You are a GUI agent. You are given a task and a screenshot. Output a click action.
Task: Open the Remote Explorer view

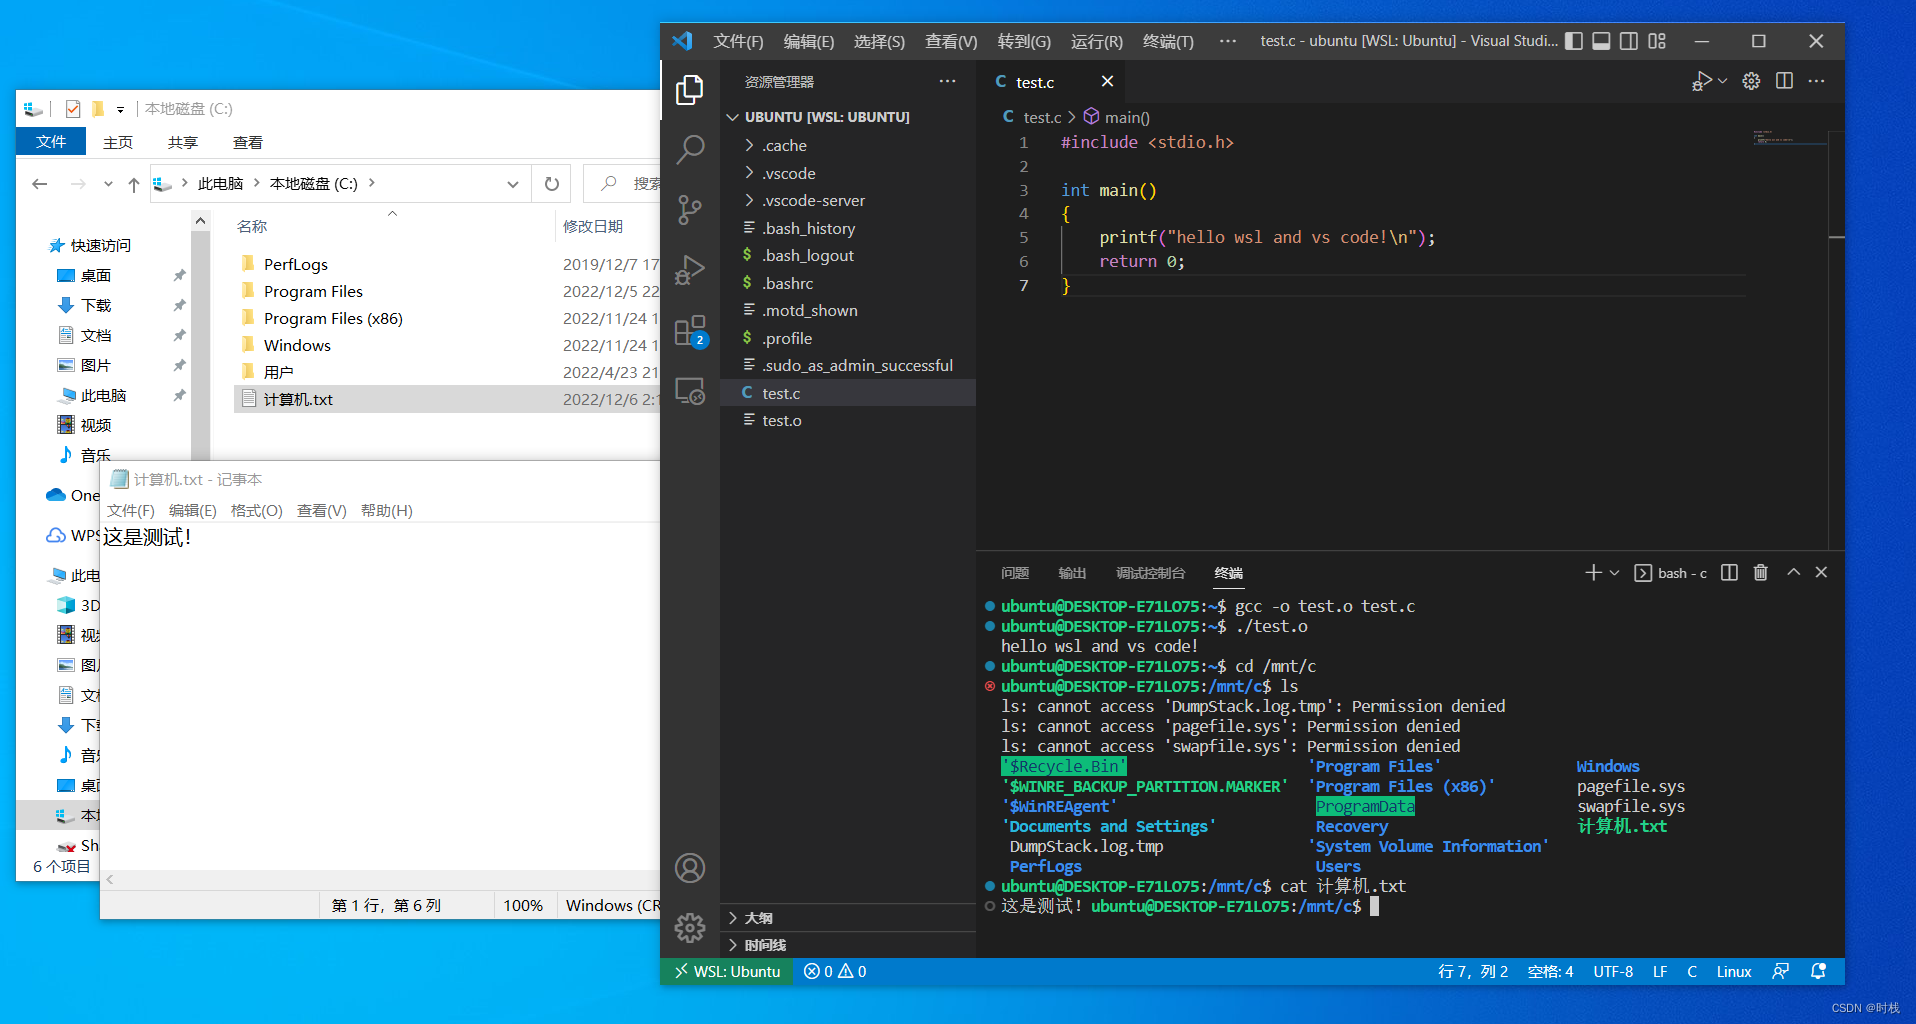coord(689,390)
